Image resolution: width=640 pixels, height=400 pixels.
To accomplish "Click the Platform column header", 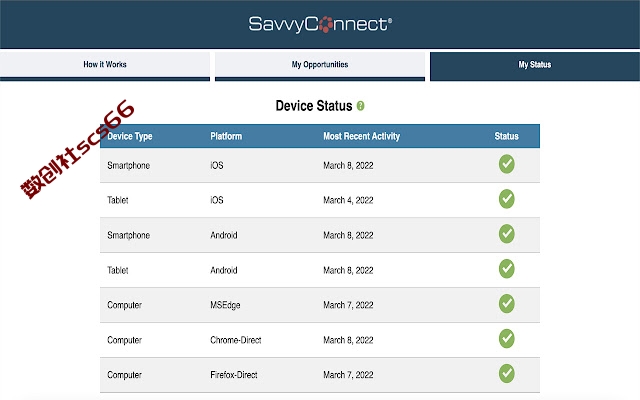I will click(x=226, y=136).
